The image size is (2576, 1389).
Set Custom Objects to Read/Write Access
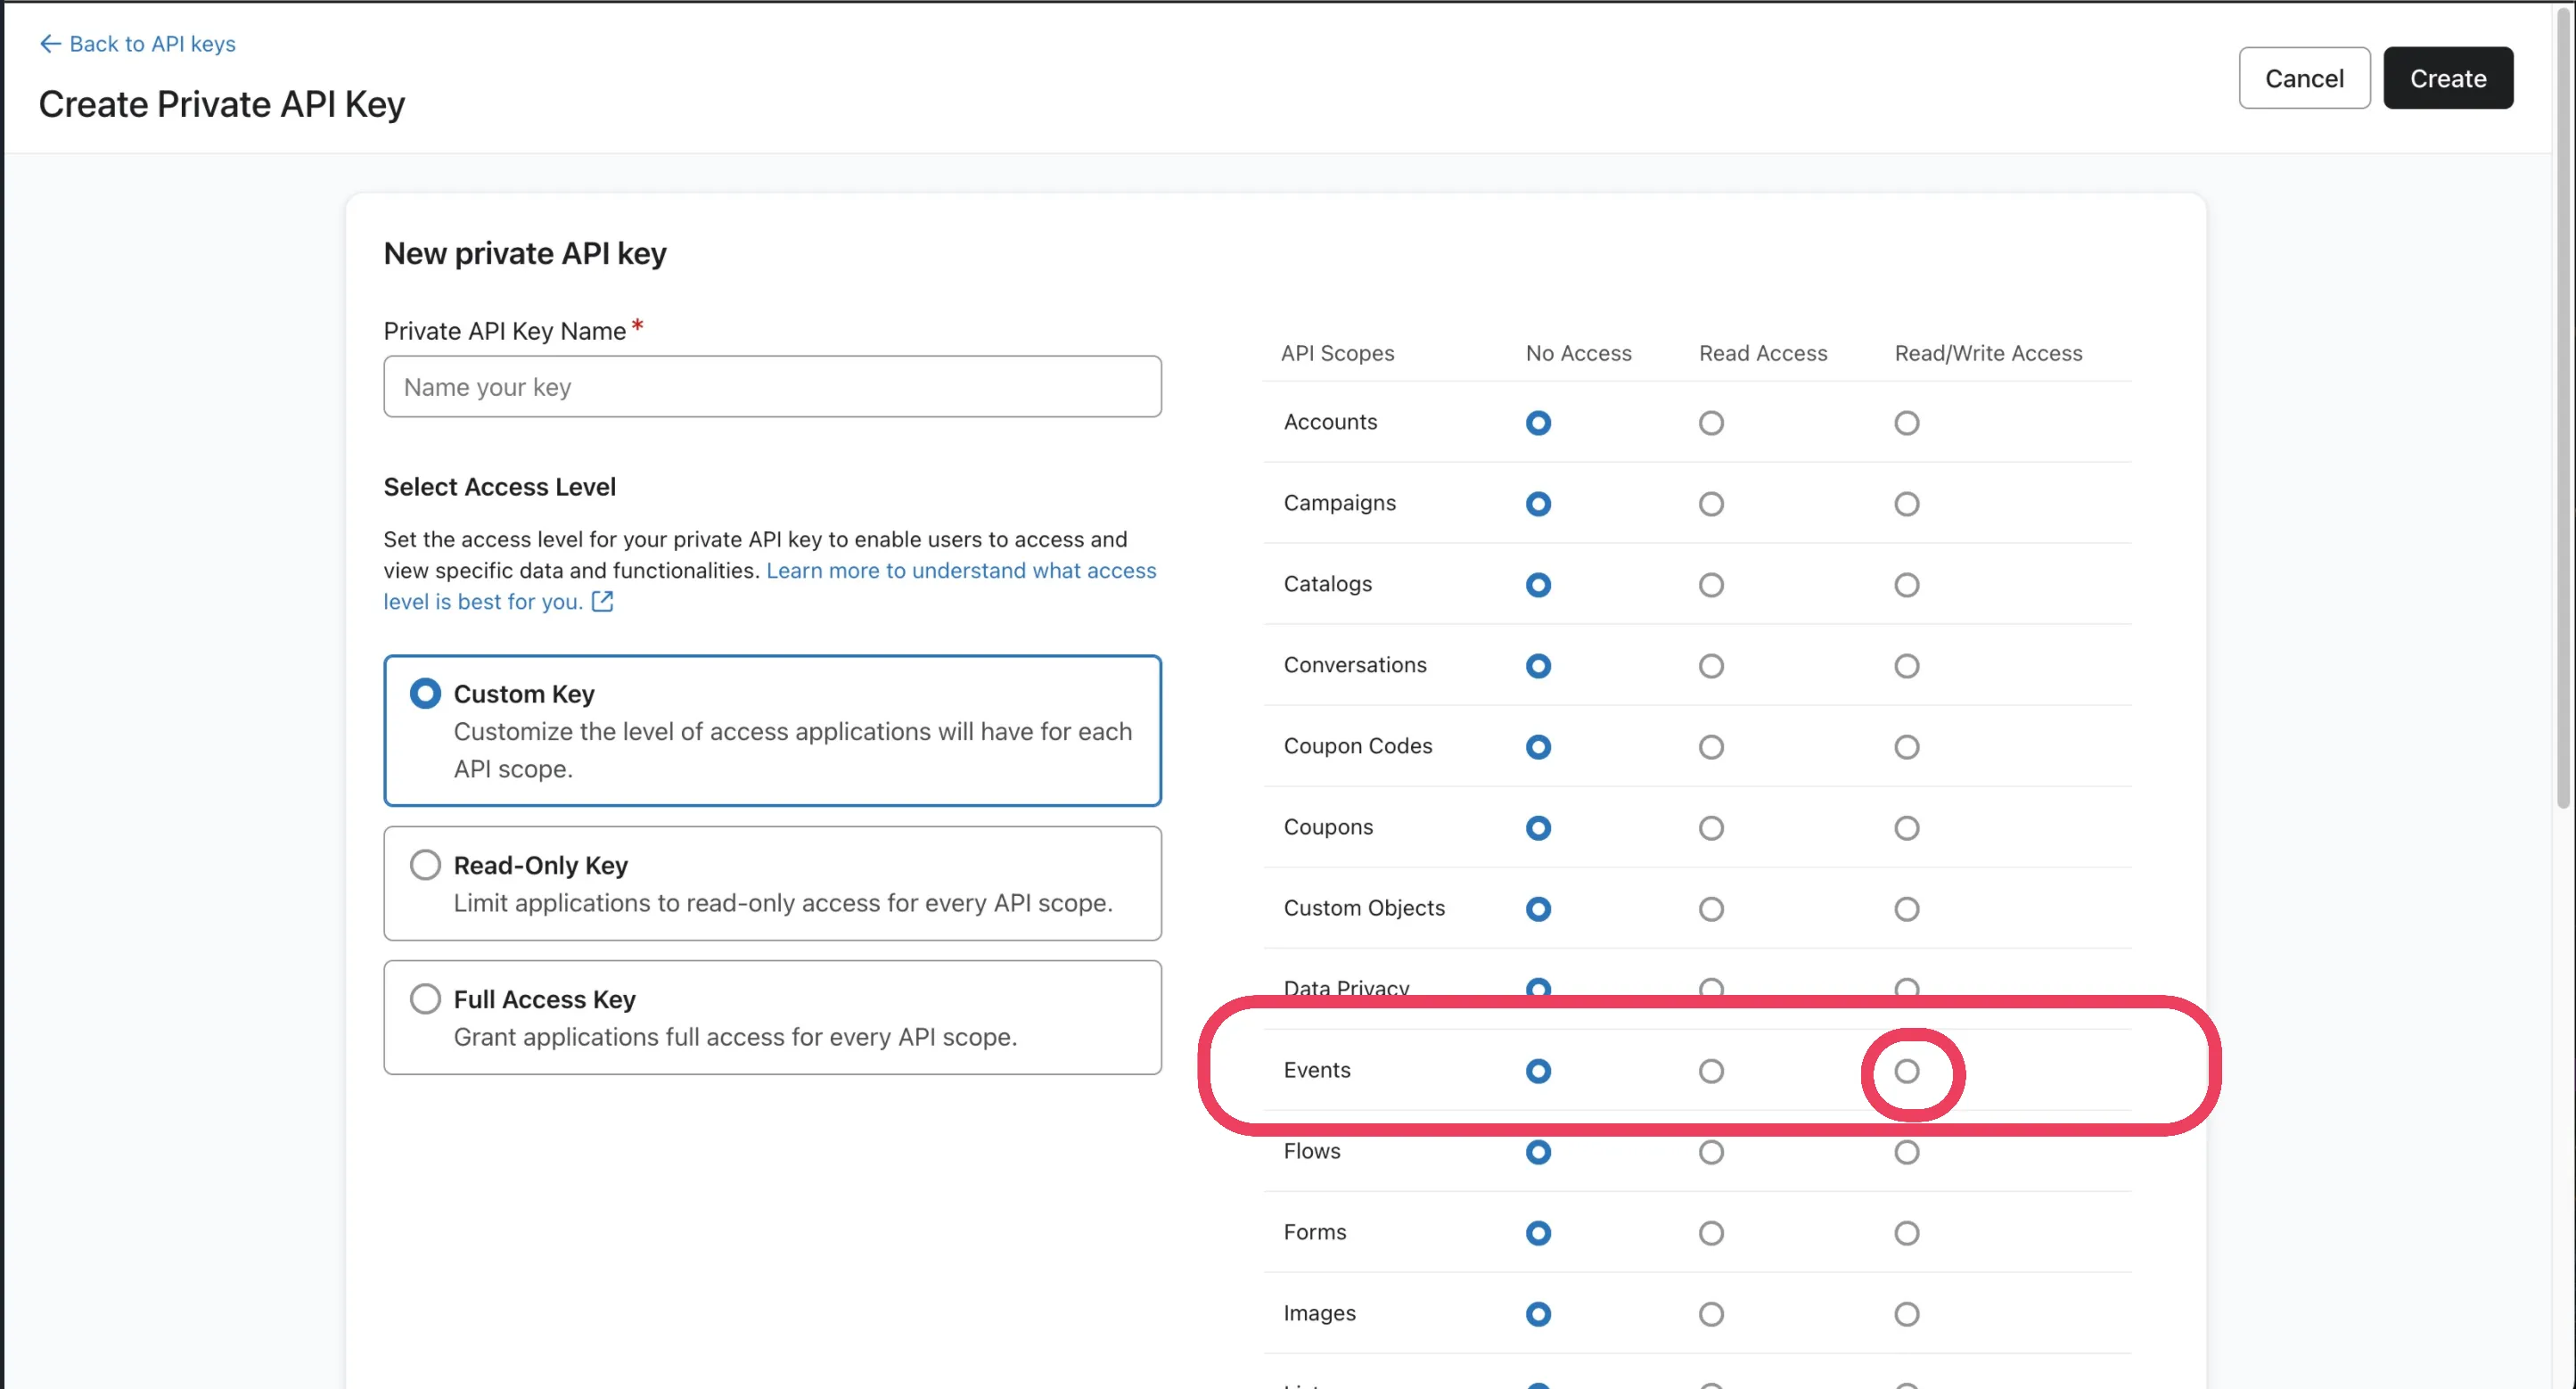(x=1907, y=909)
